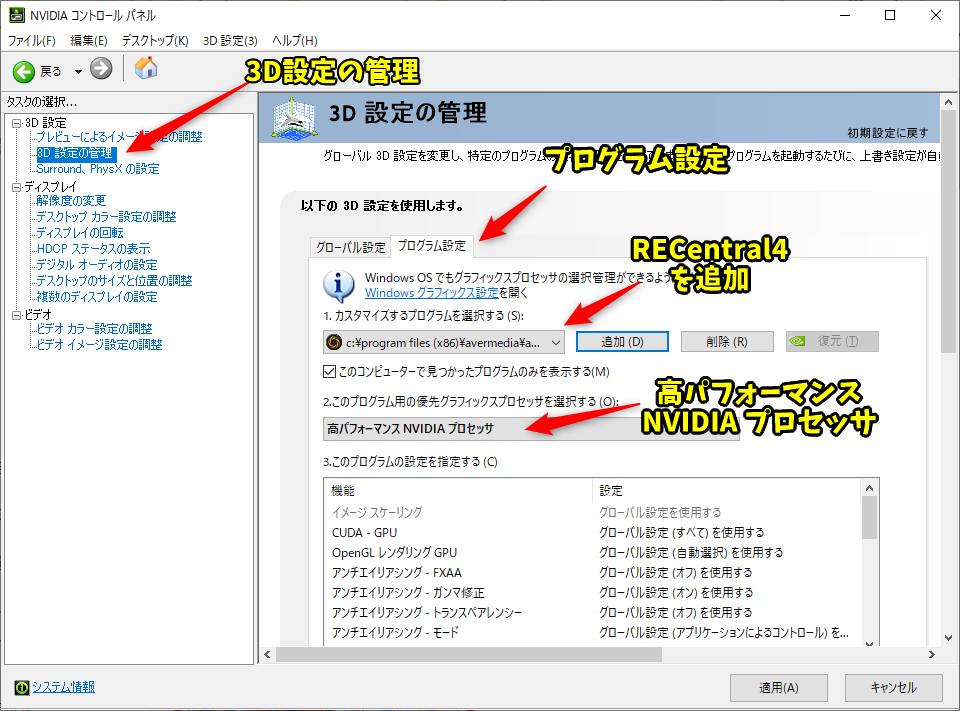
Task: Switch to プログラム設定 tab
Action: click(x=432, y=246)
